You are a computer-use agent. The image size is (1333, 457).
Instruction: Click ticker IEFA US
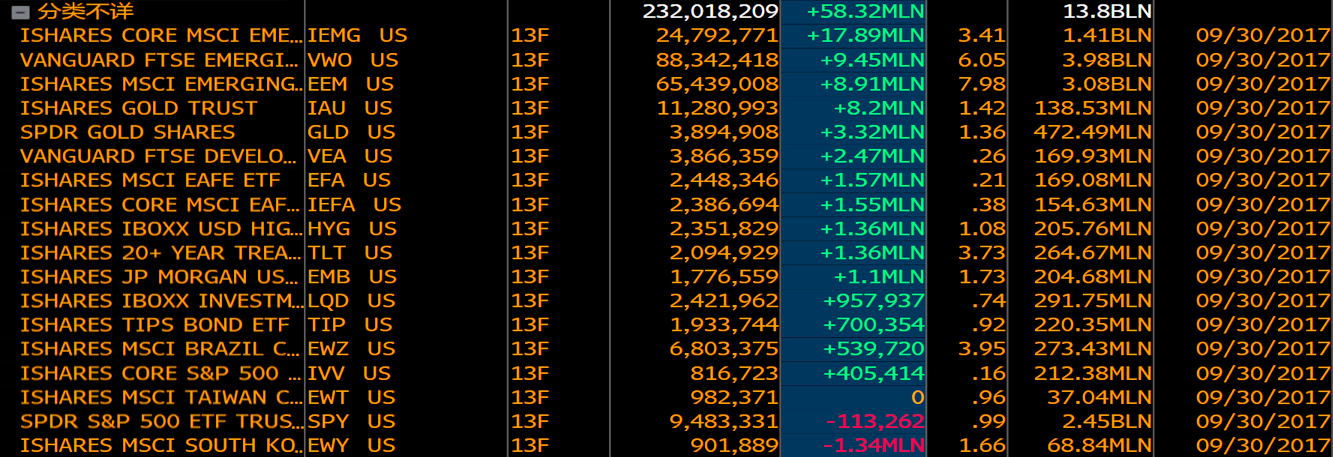coord(355,204)
